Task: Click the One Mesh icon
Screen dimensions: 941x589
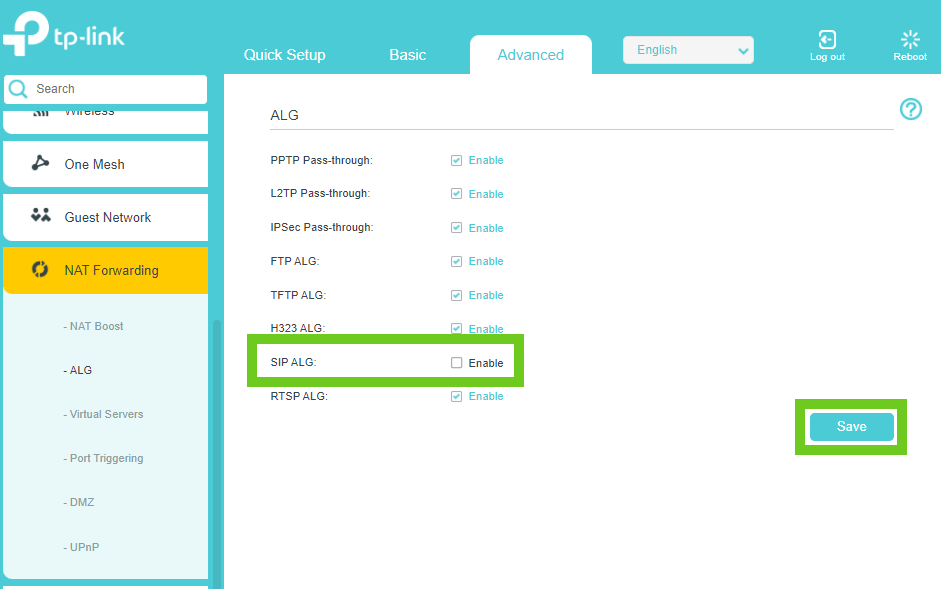Action: click(41, 164)
